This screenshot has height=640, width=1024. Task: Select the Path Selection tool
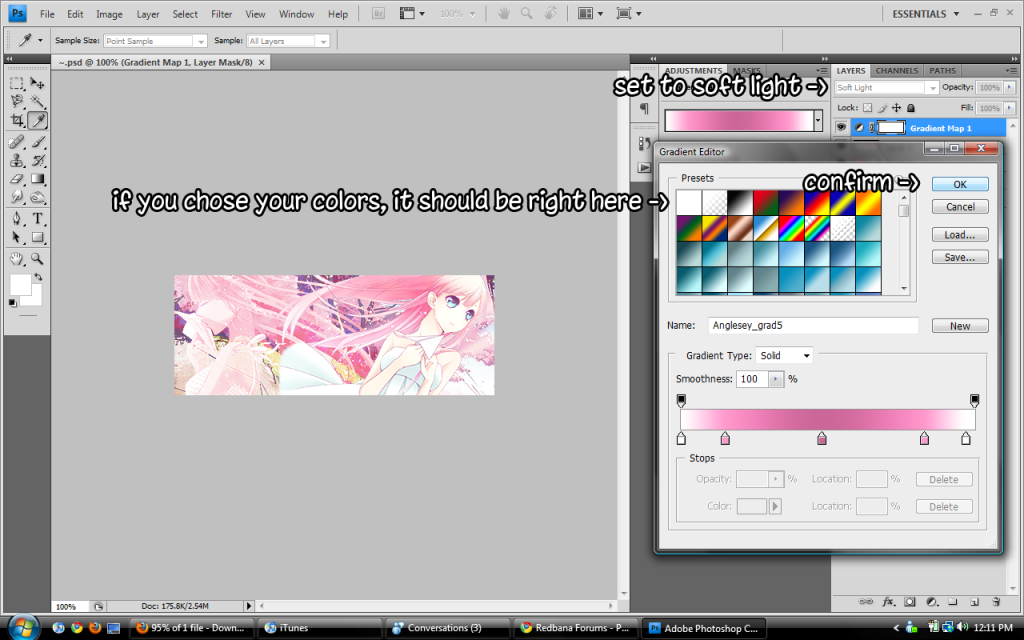tap(17, 237)
